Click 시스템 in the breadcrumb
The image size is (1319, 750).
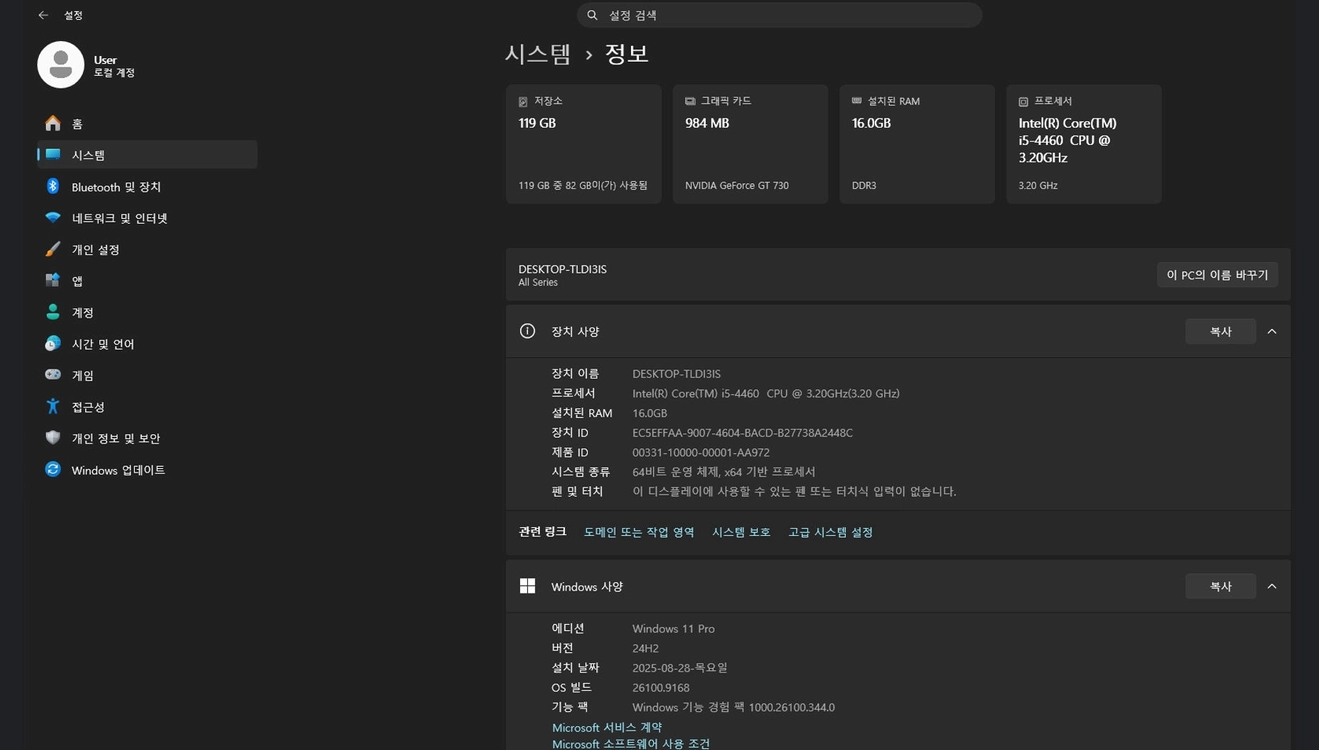tap(538, 54)
